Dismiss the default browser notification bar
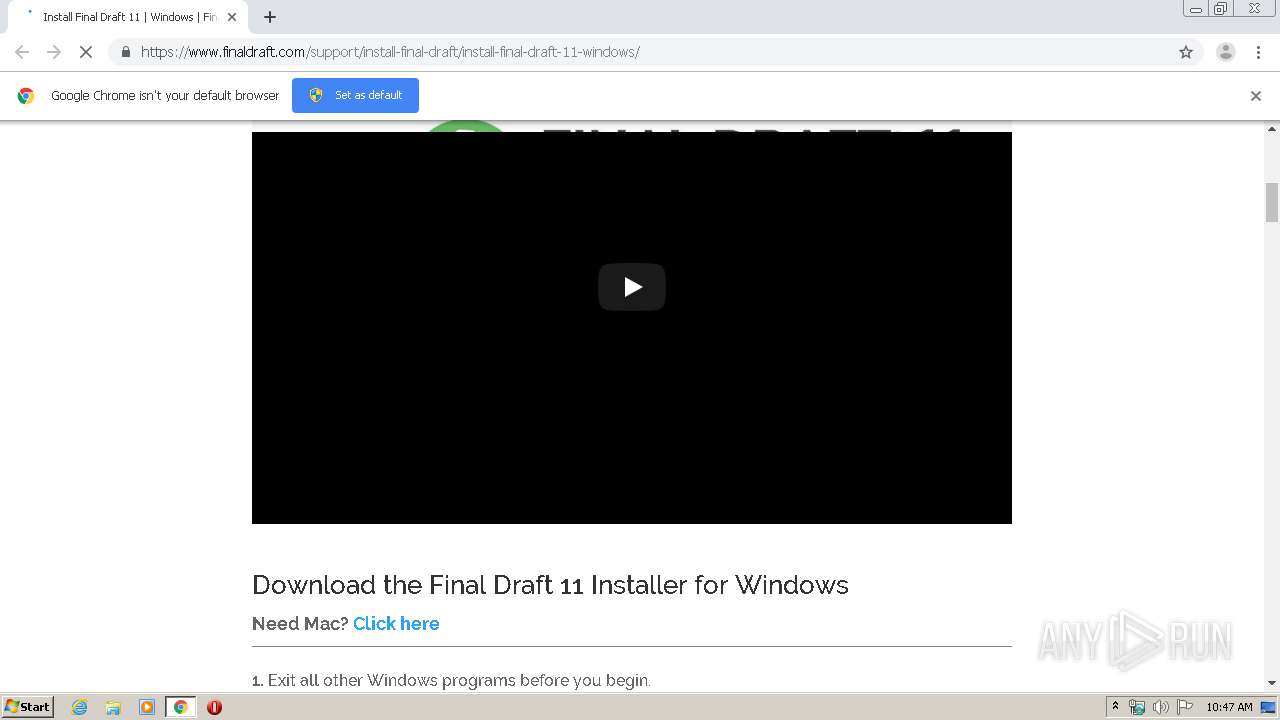The image size is (1280, 720). 1256,96
